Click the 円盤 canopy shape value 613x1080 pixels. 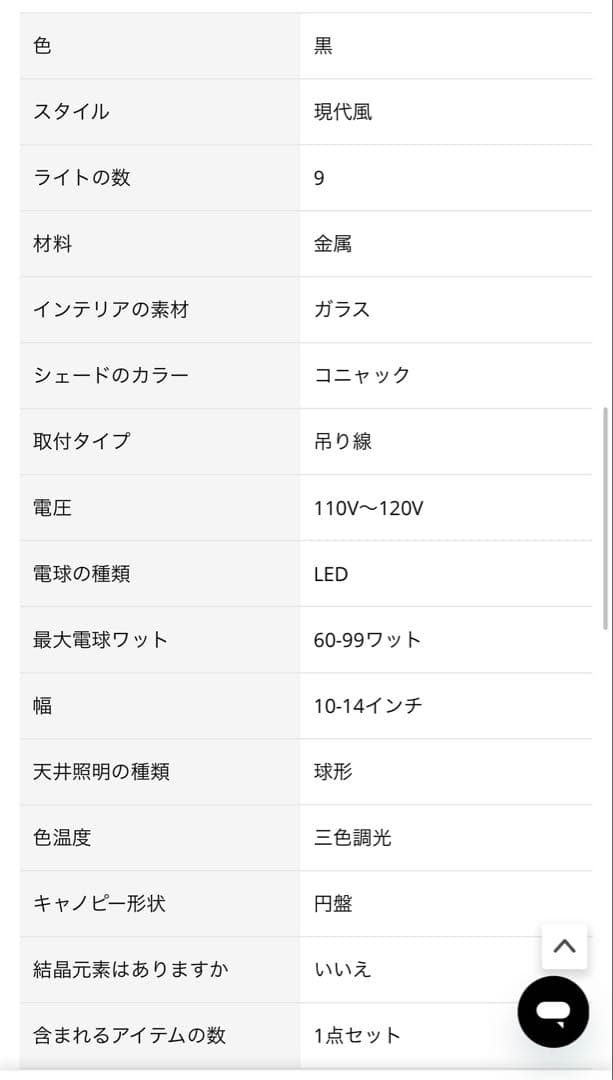tap(333, 904)
